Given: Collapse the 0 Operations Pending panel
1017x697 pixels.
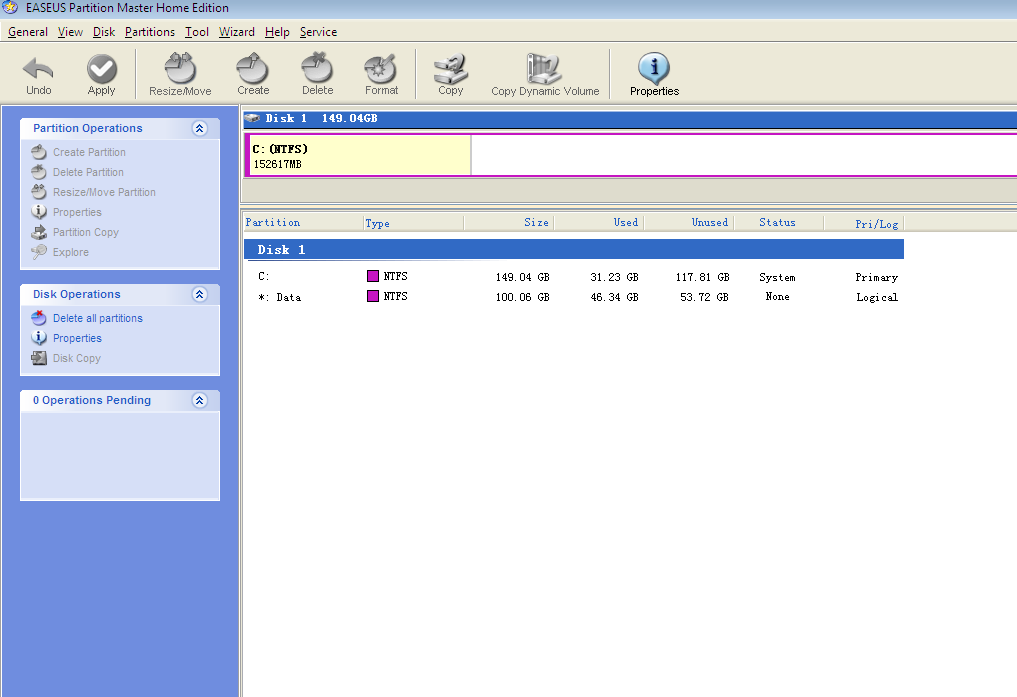Looking at the screenshot, I should [199, 400].
